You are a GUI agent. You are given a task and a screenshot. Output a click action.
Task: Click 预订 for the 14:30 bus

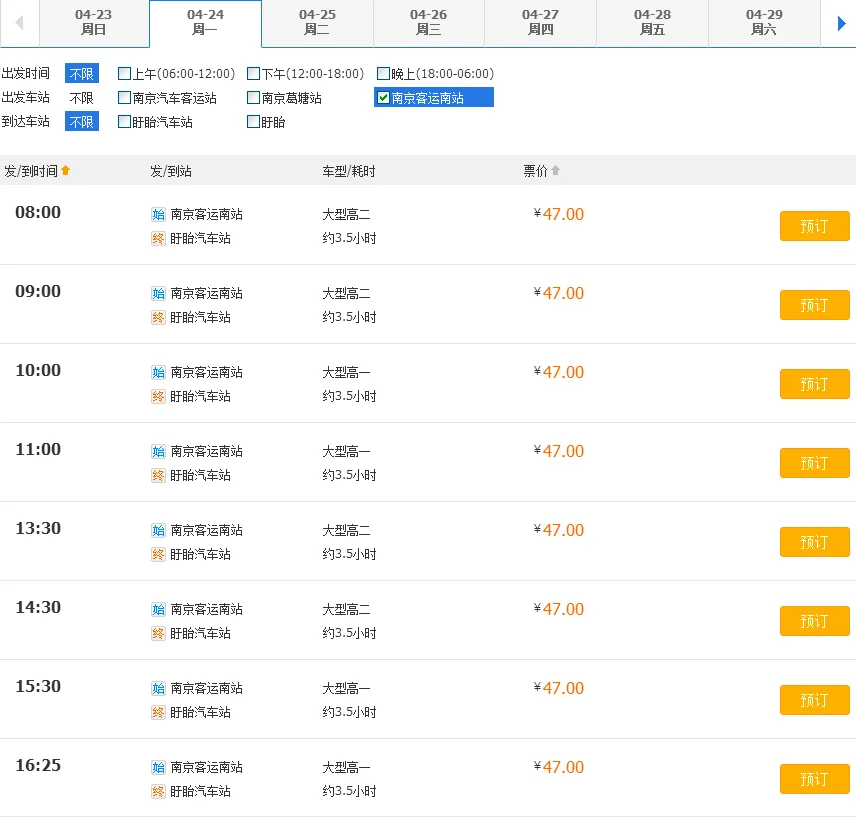814,621
